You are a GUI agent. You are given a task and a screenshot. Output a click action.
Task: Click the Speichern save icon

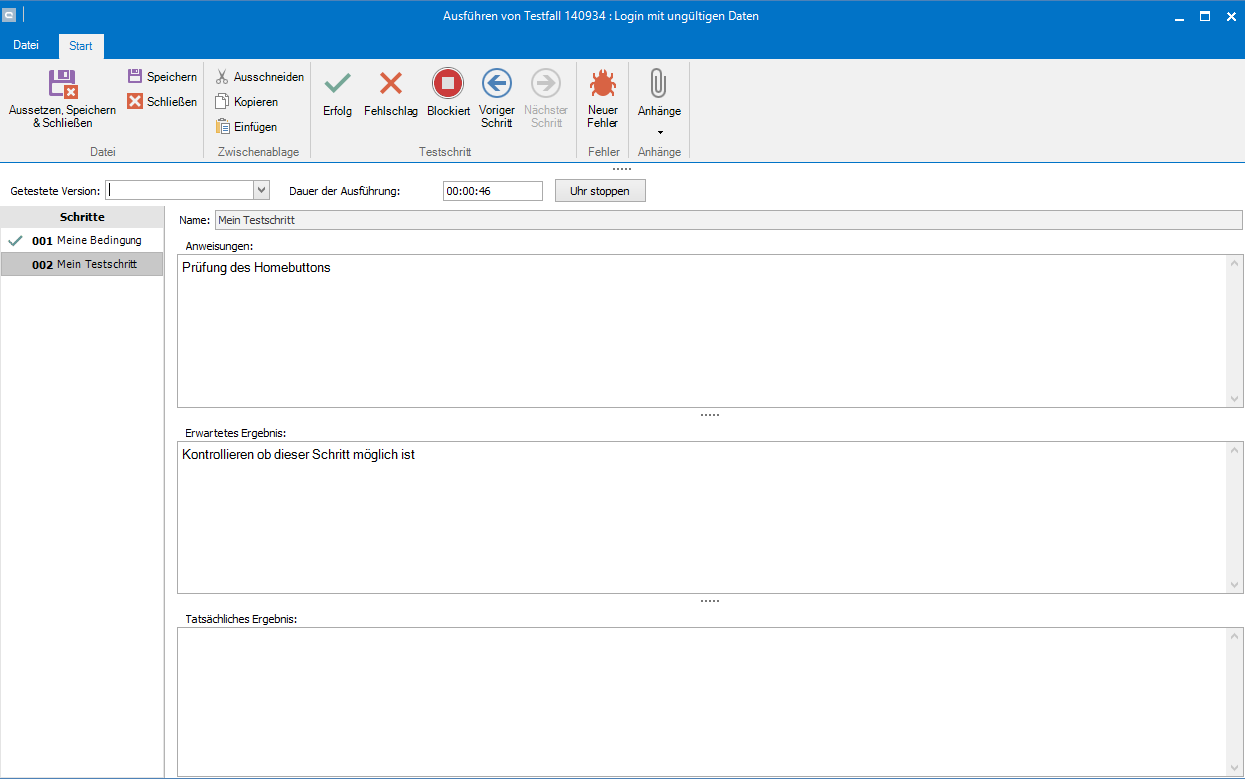tap(135, 77)
